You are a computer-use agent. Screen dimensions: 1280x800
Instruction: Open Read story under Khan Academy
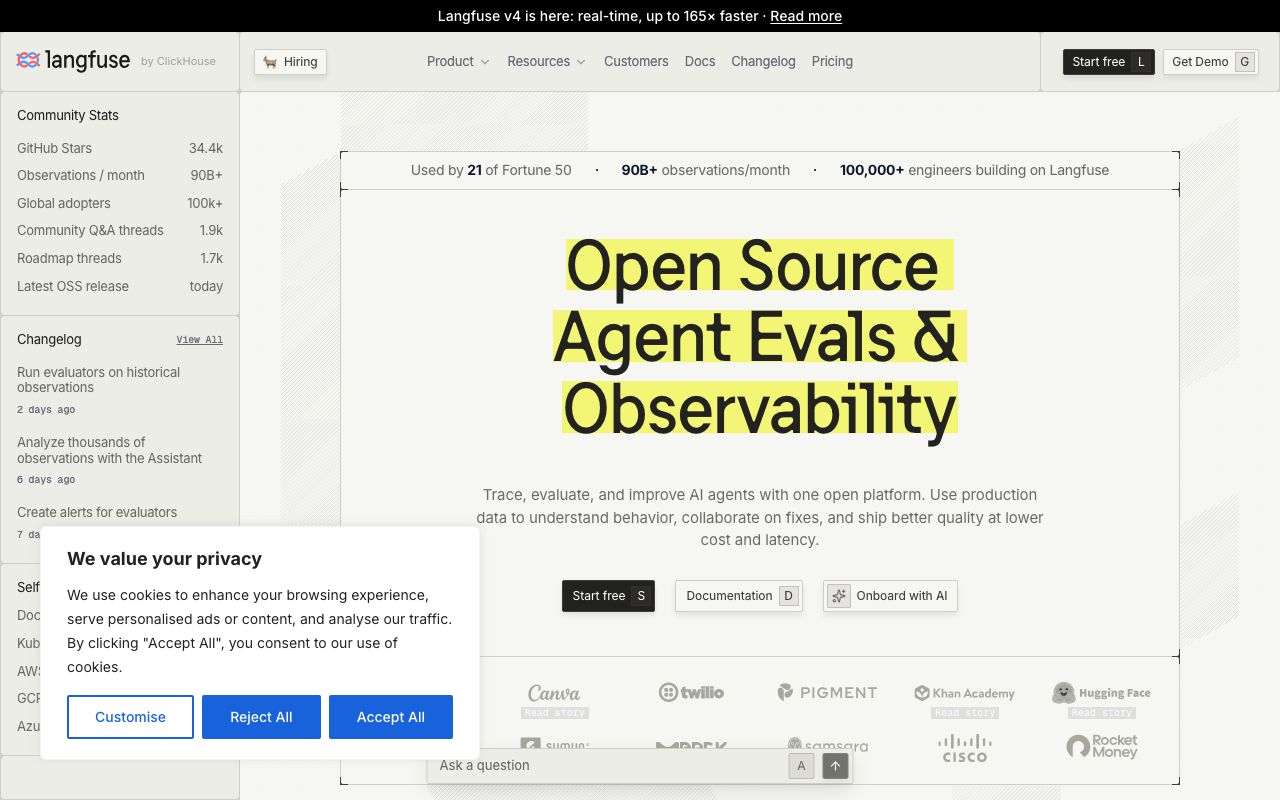pyautogui.click(x=965, y=713)
